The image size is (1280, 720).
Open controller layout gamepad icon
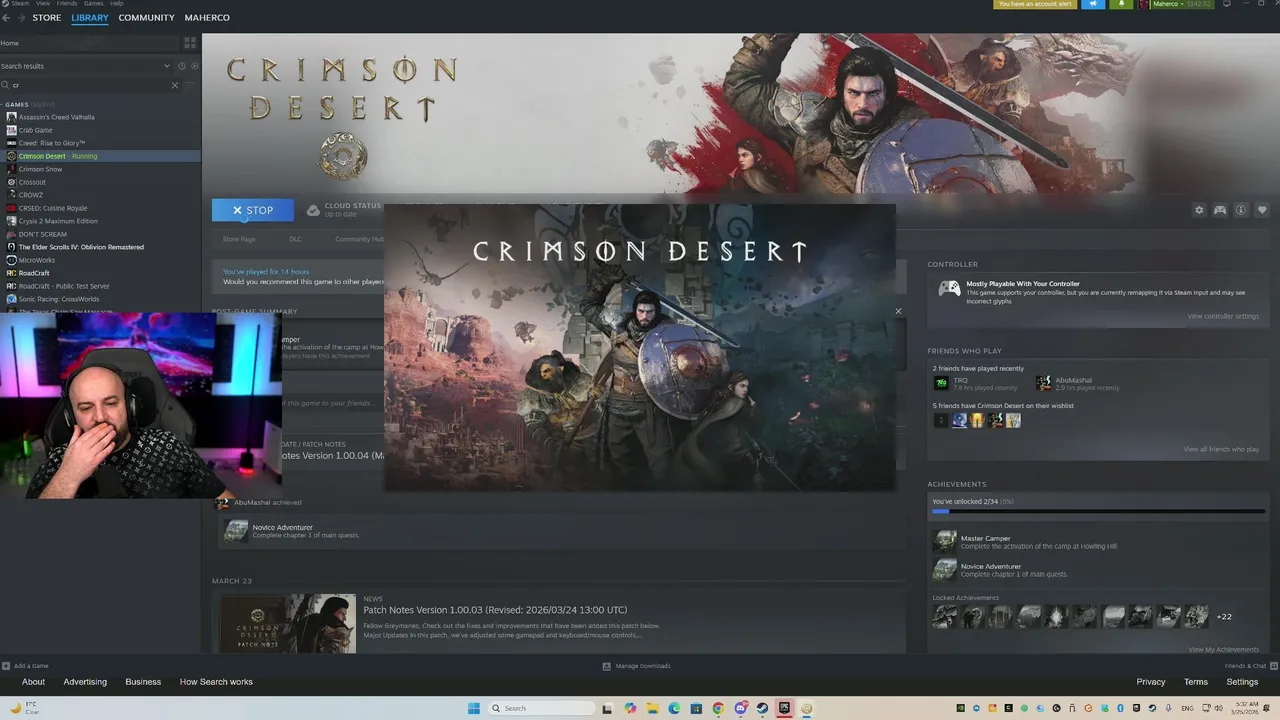click(x=1220, y=210)
